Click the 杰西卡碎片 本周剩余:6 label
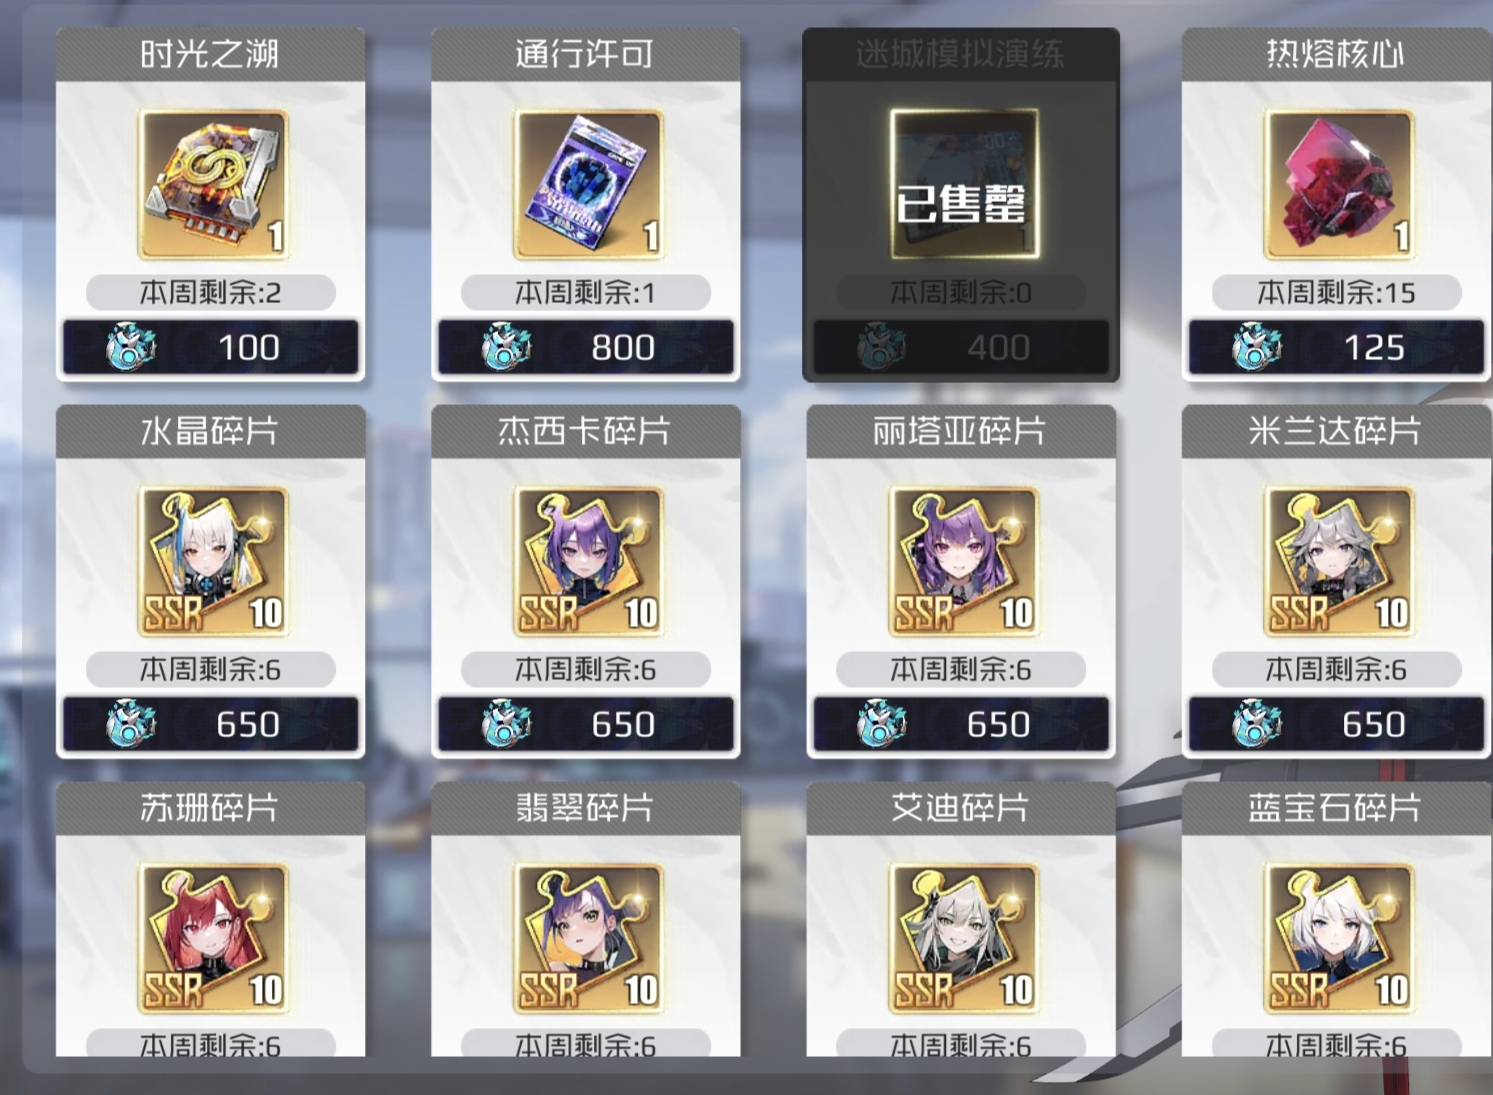 586,669
